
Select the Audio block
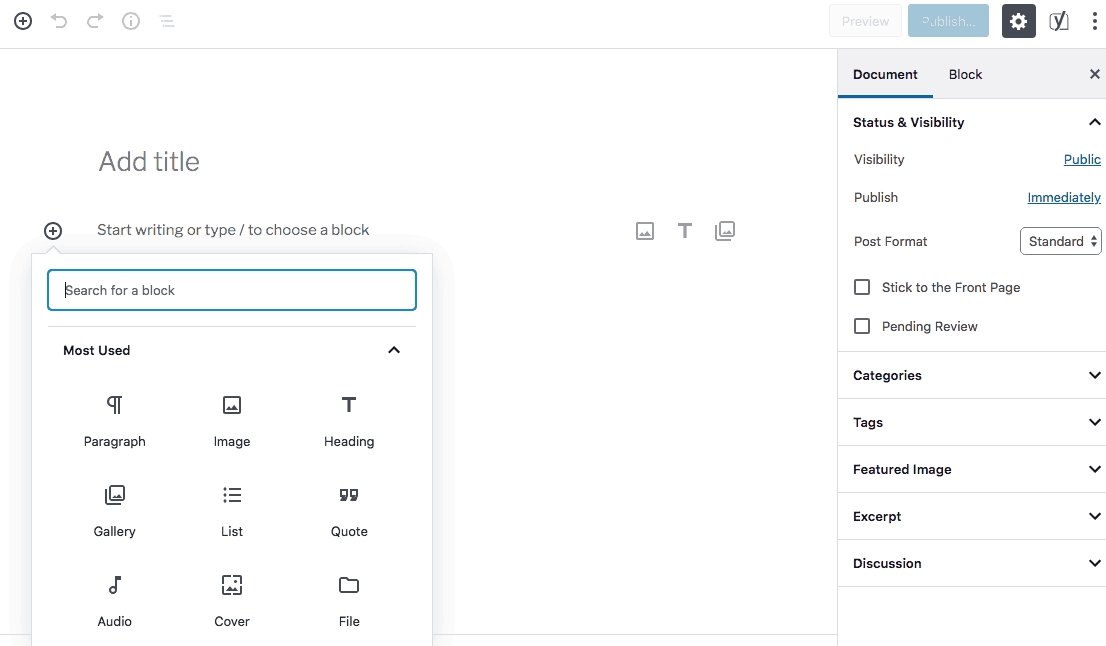(114, 602)
